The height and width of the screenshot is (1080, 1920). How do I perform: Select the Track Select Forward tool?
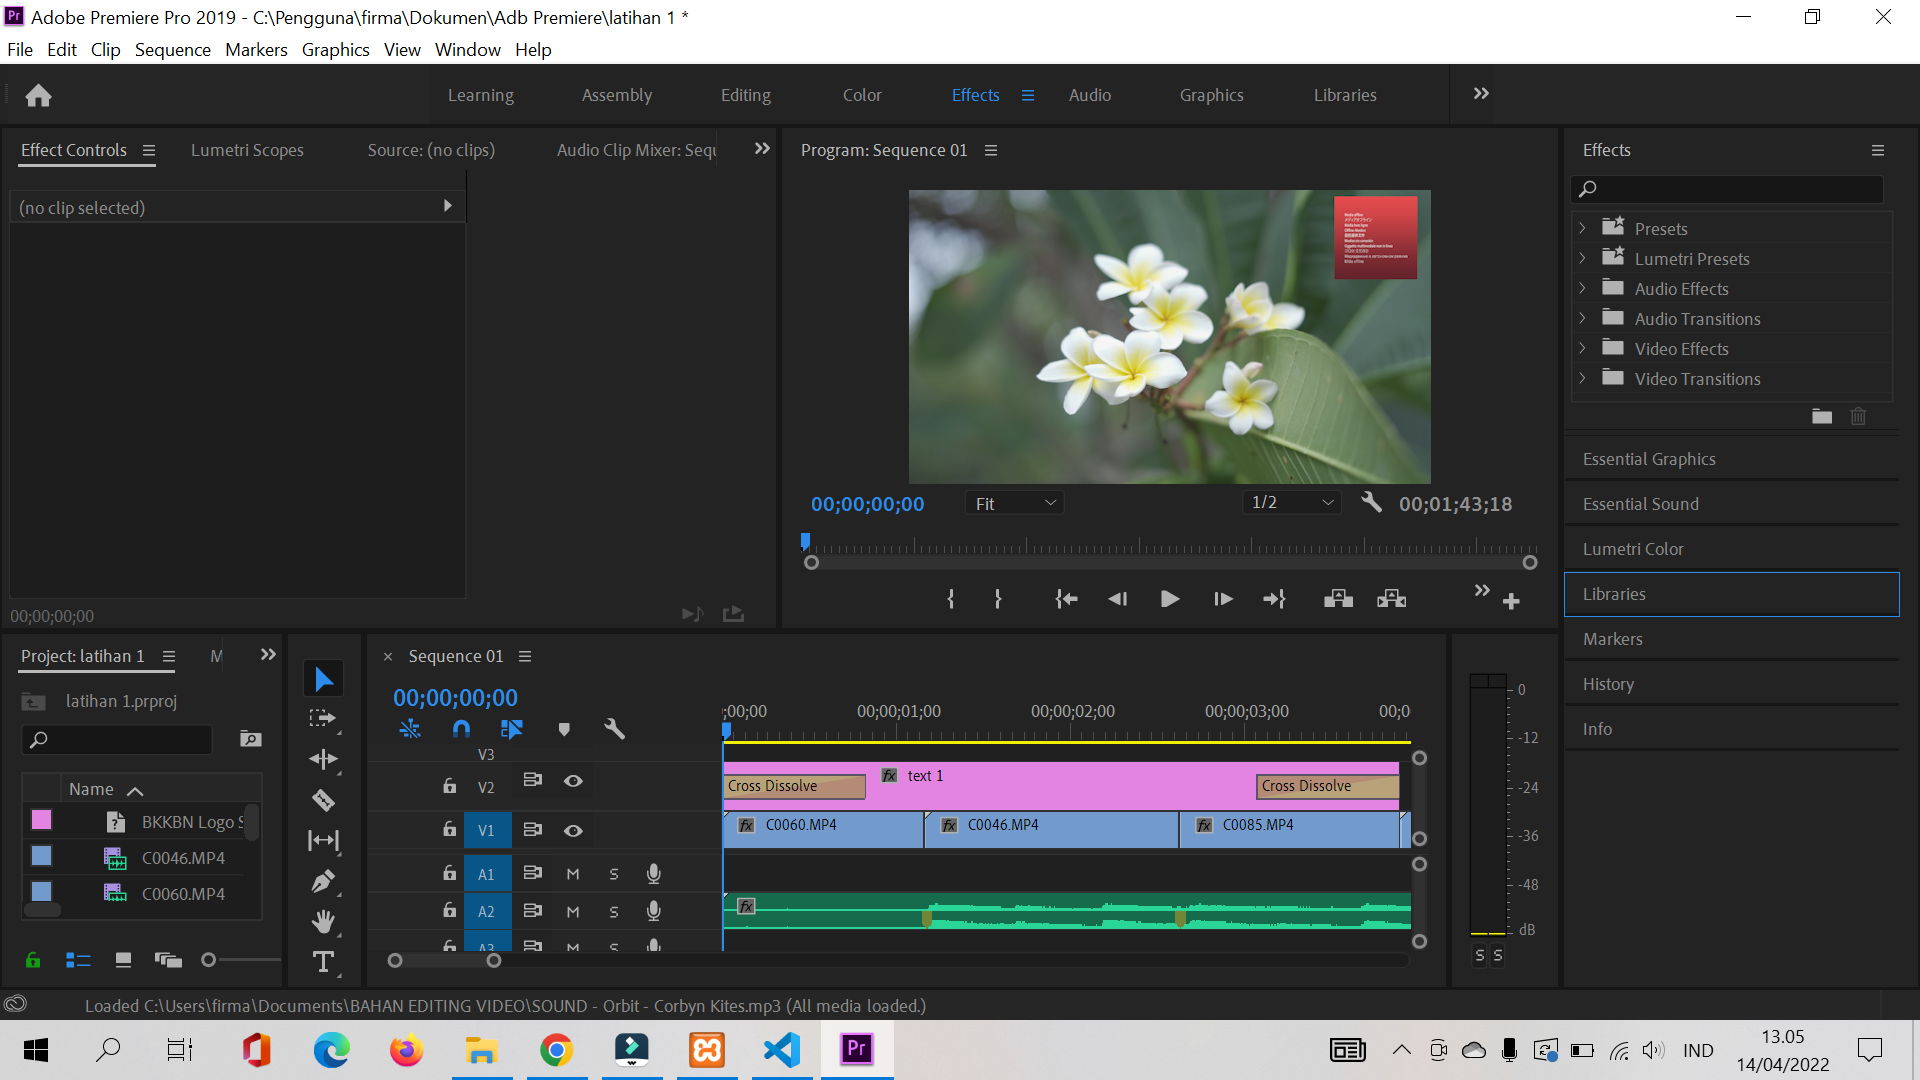pos(323,719)
